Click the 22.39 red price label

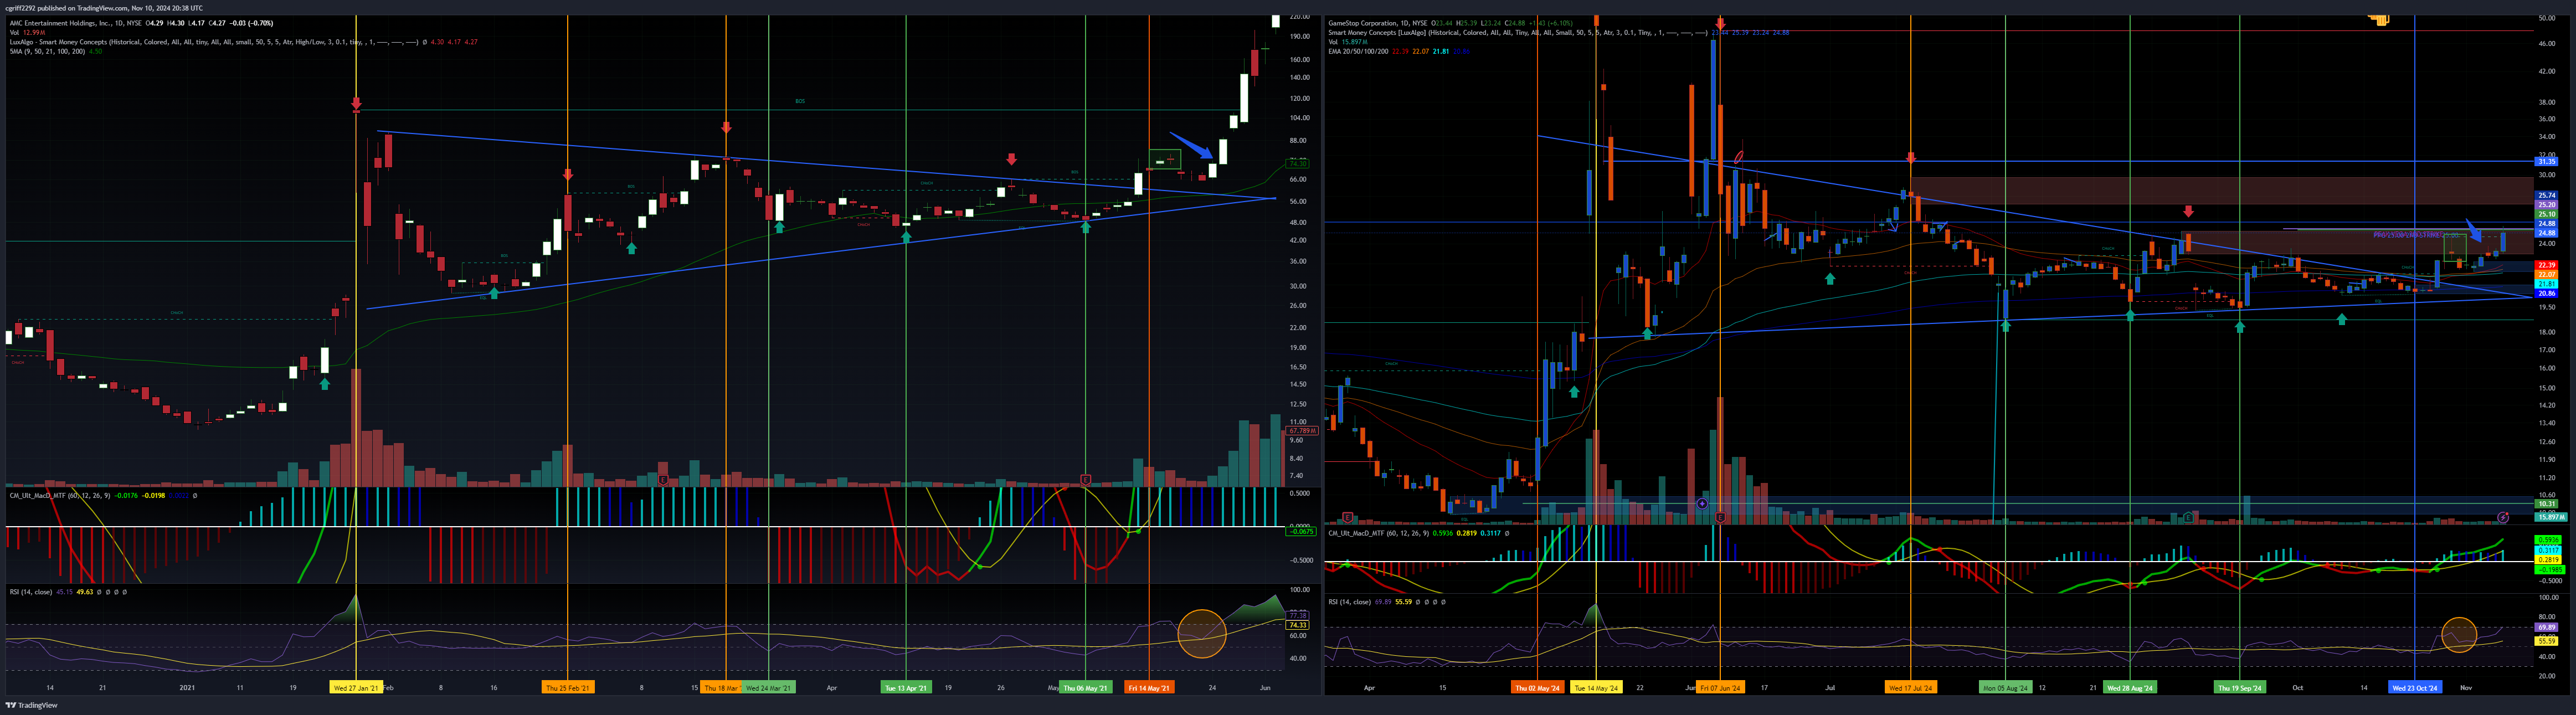(x=2546, y=265)
